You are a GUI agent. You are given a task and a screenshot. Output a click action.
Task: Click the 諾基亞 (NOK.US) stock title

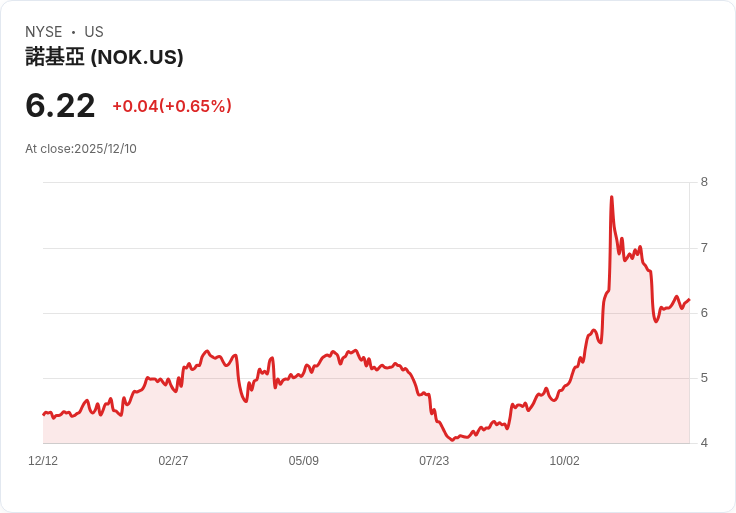[x=104, y=57]
